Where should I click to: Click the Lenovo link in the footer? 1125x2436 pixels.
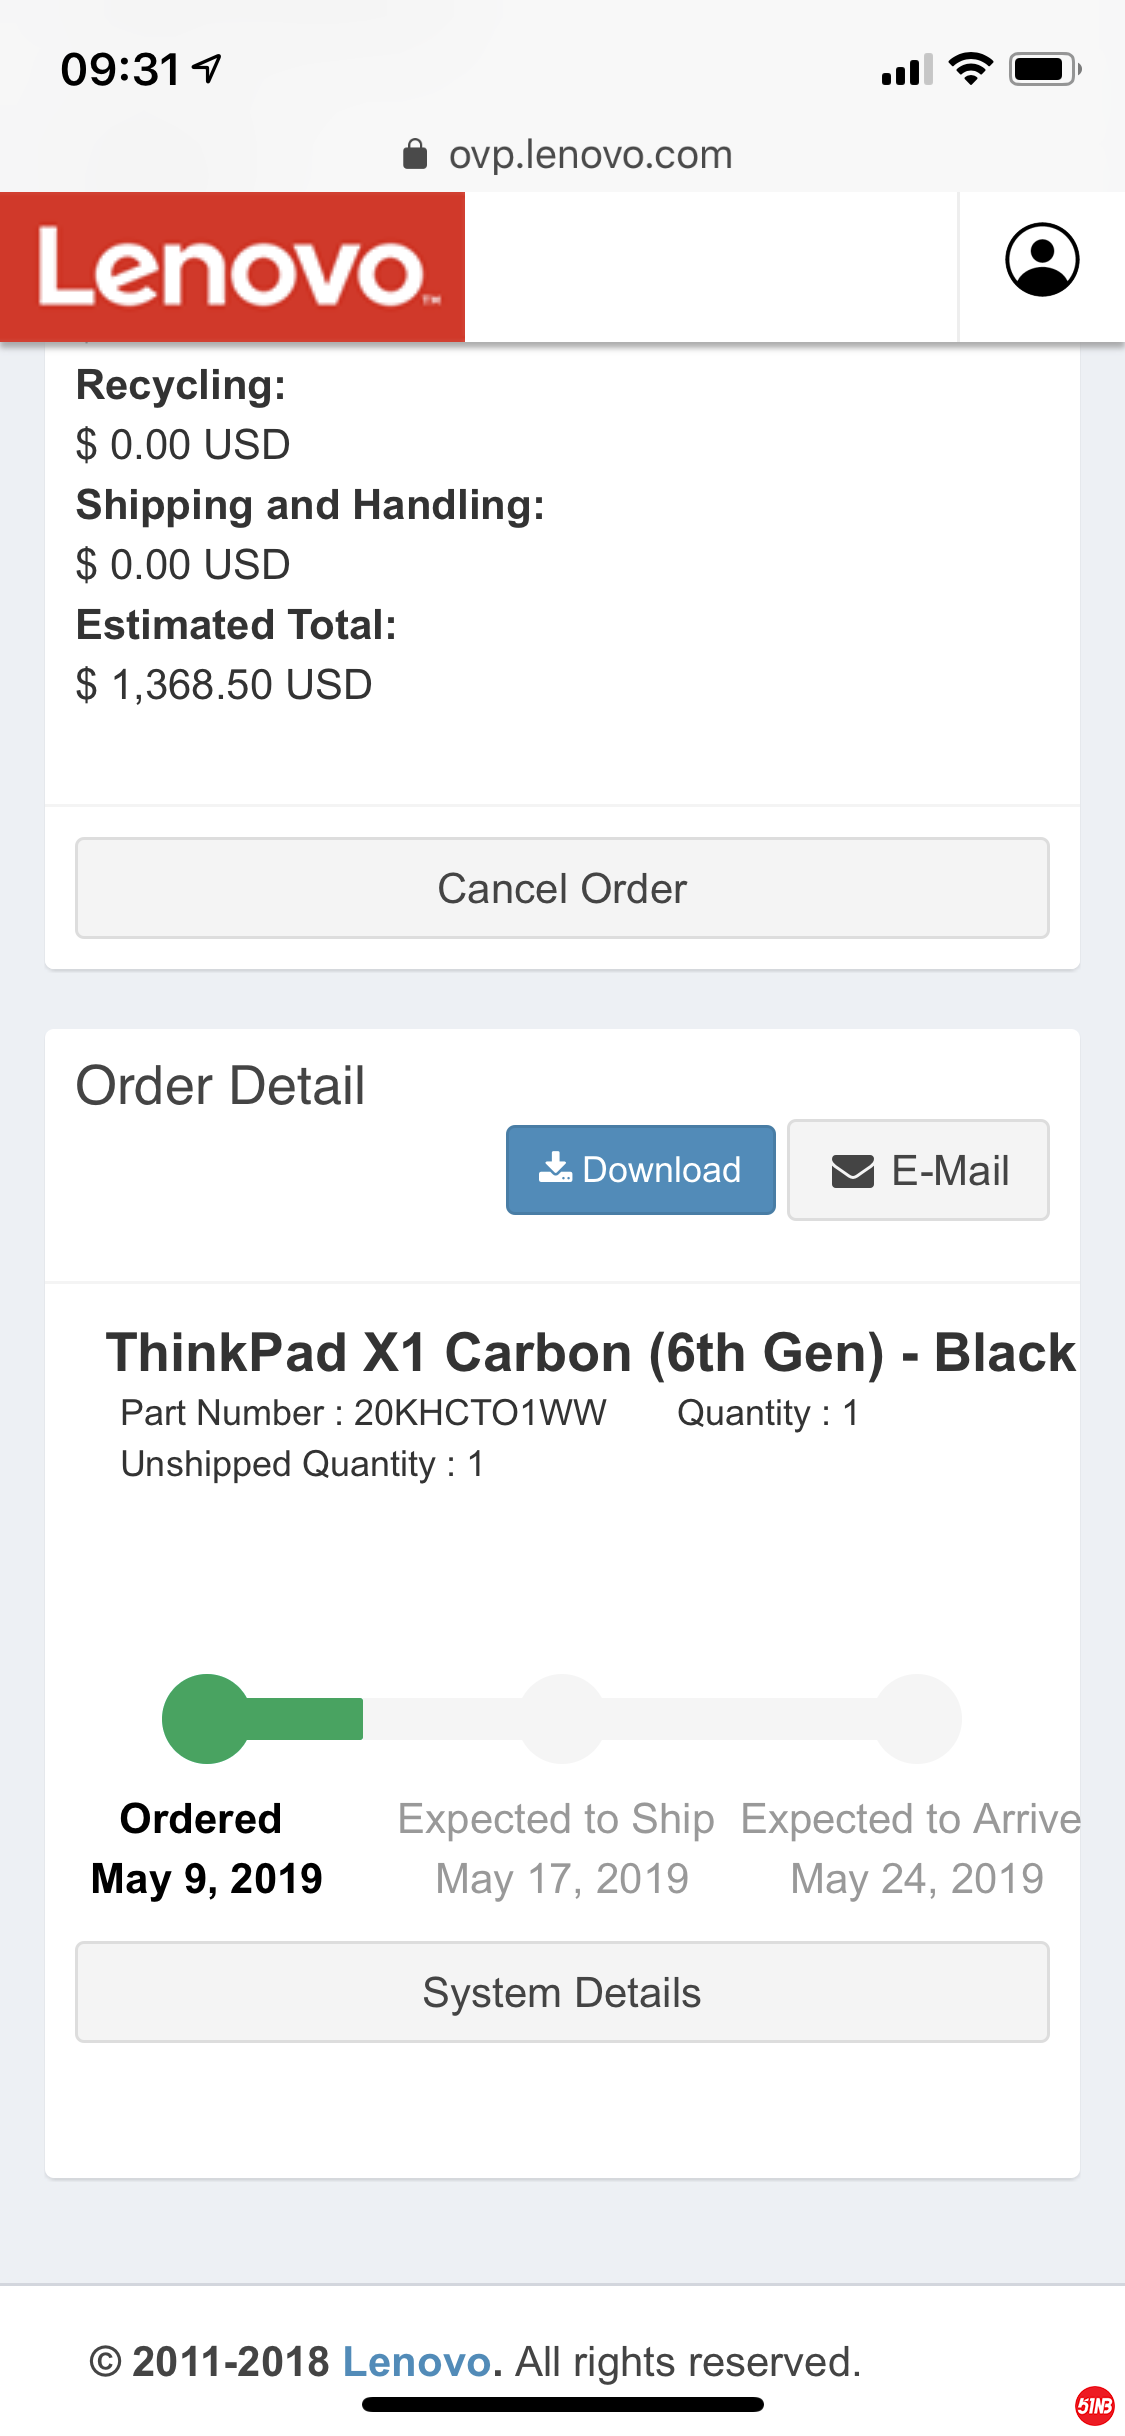tap(417, 2361)
